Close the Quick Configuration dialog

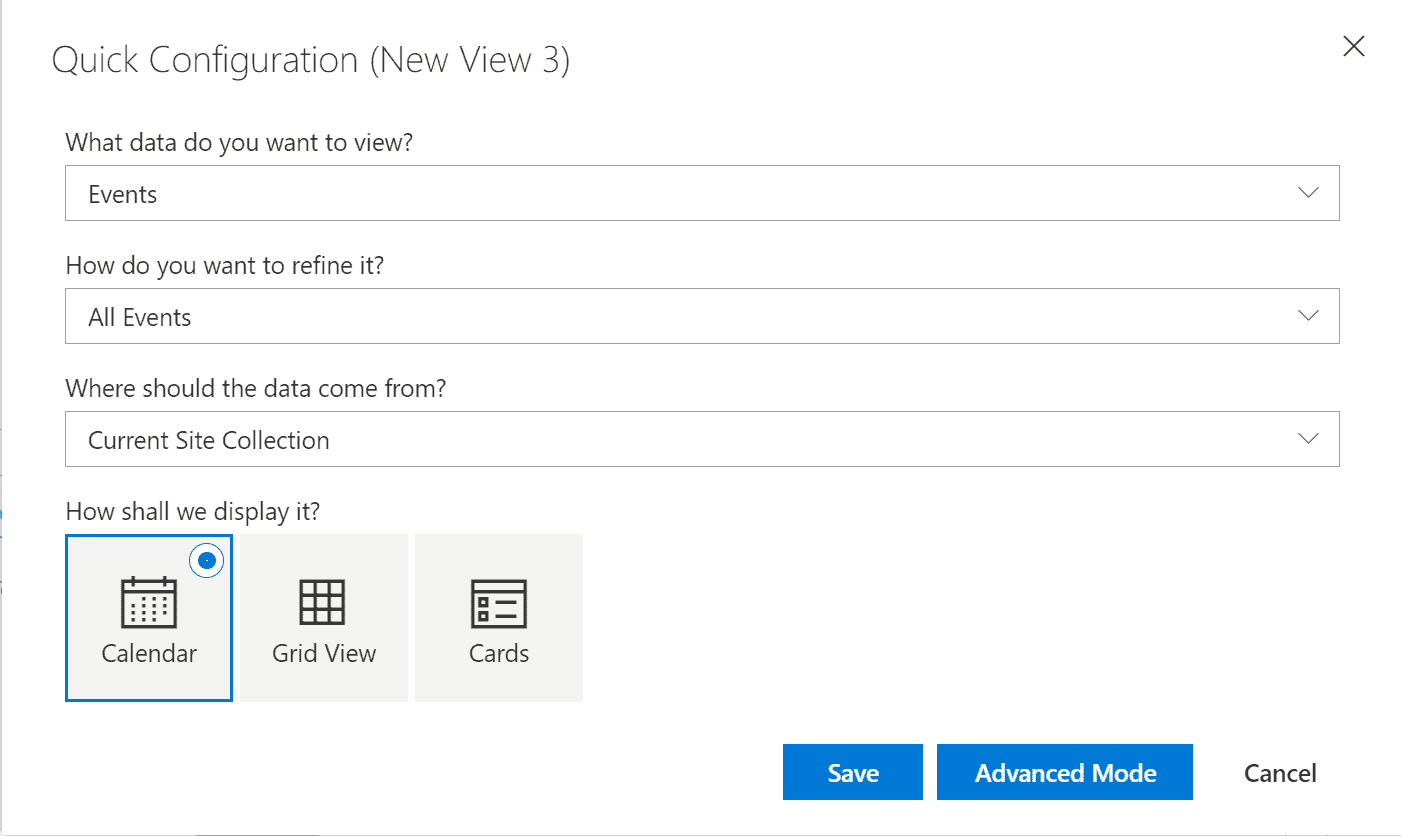coord(1353,46)
